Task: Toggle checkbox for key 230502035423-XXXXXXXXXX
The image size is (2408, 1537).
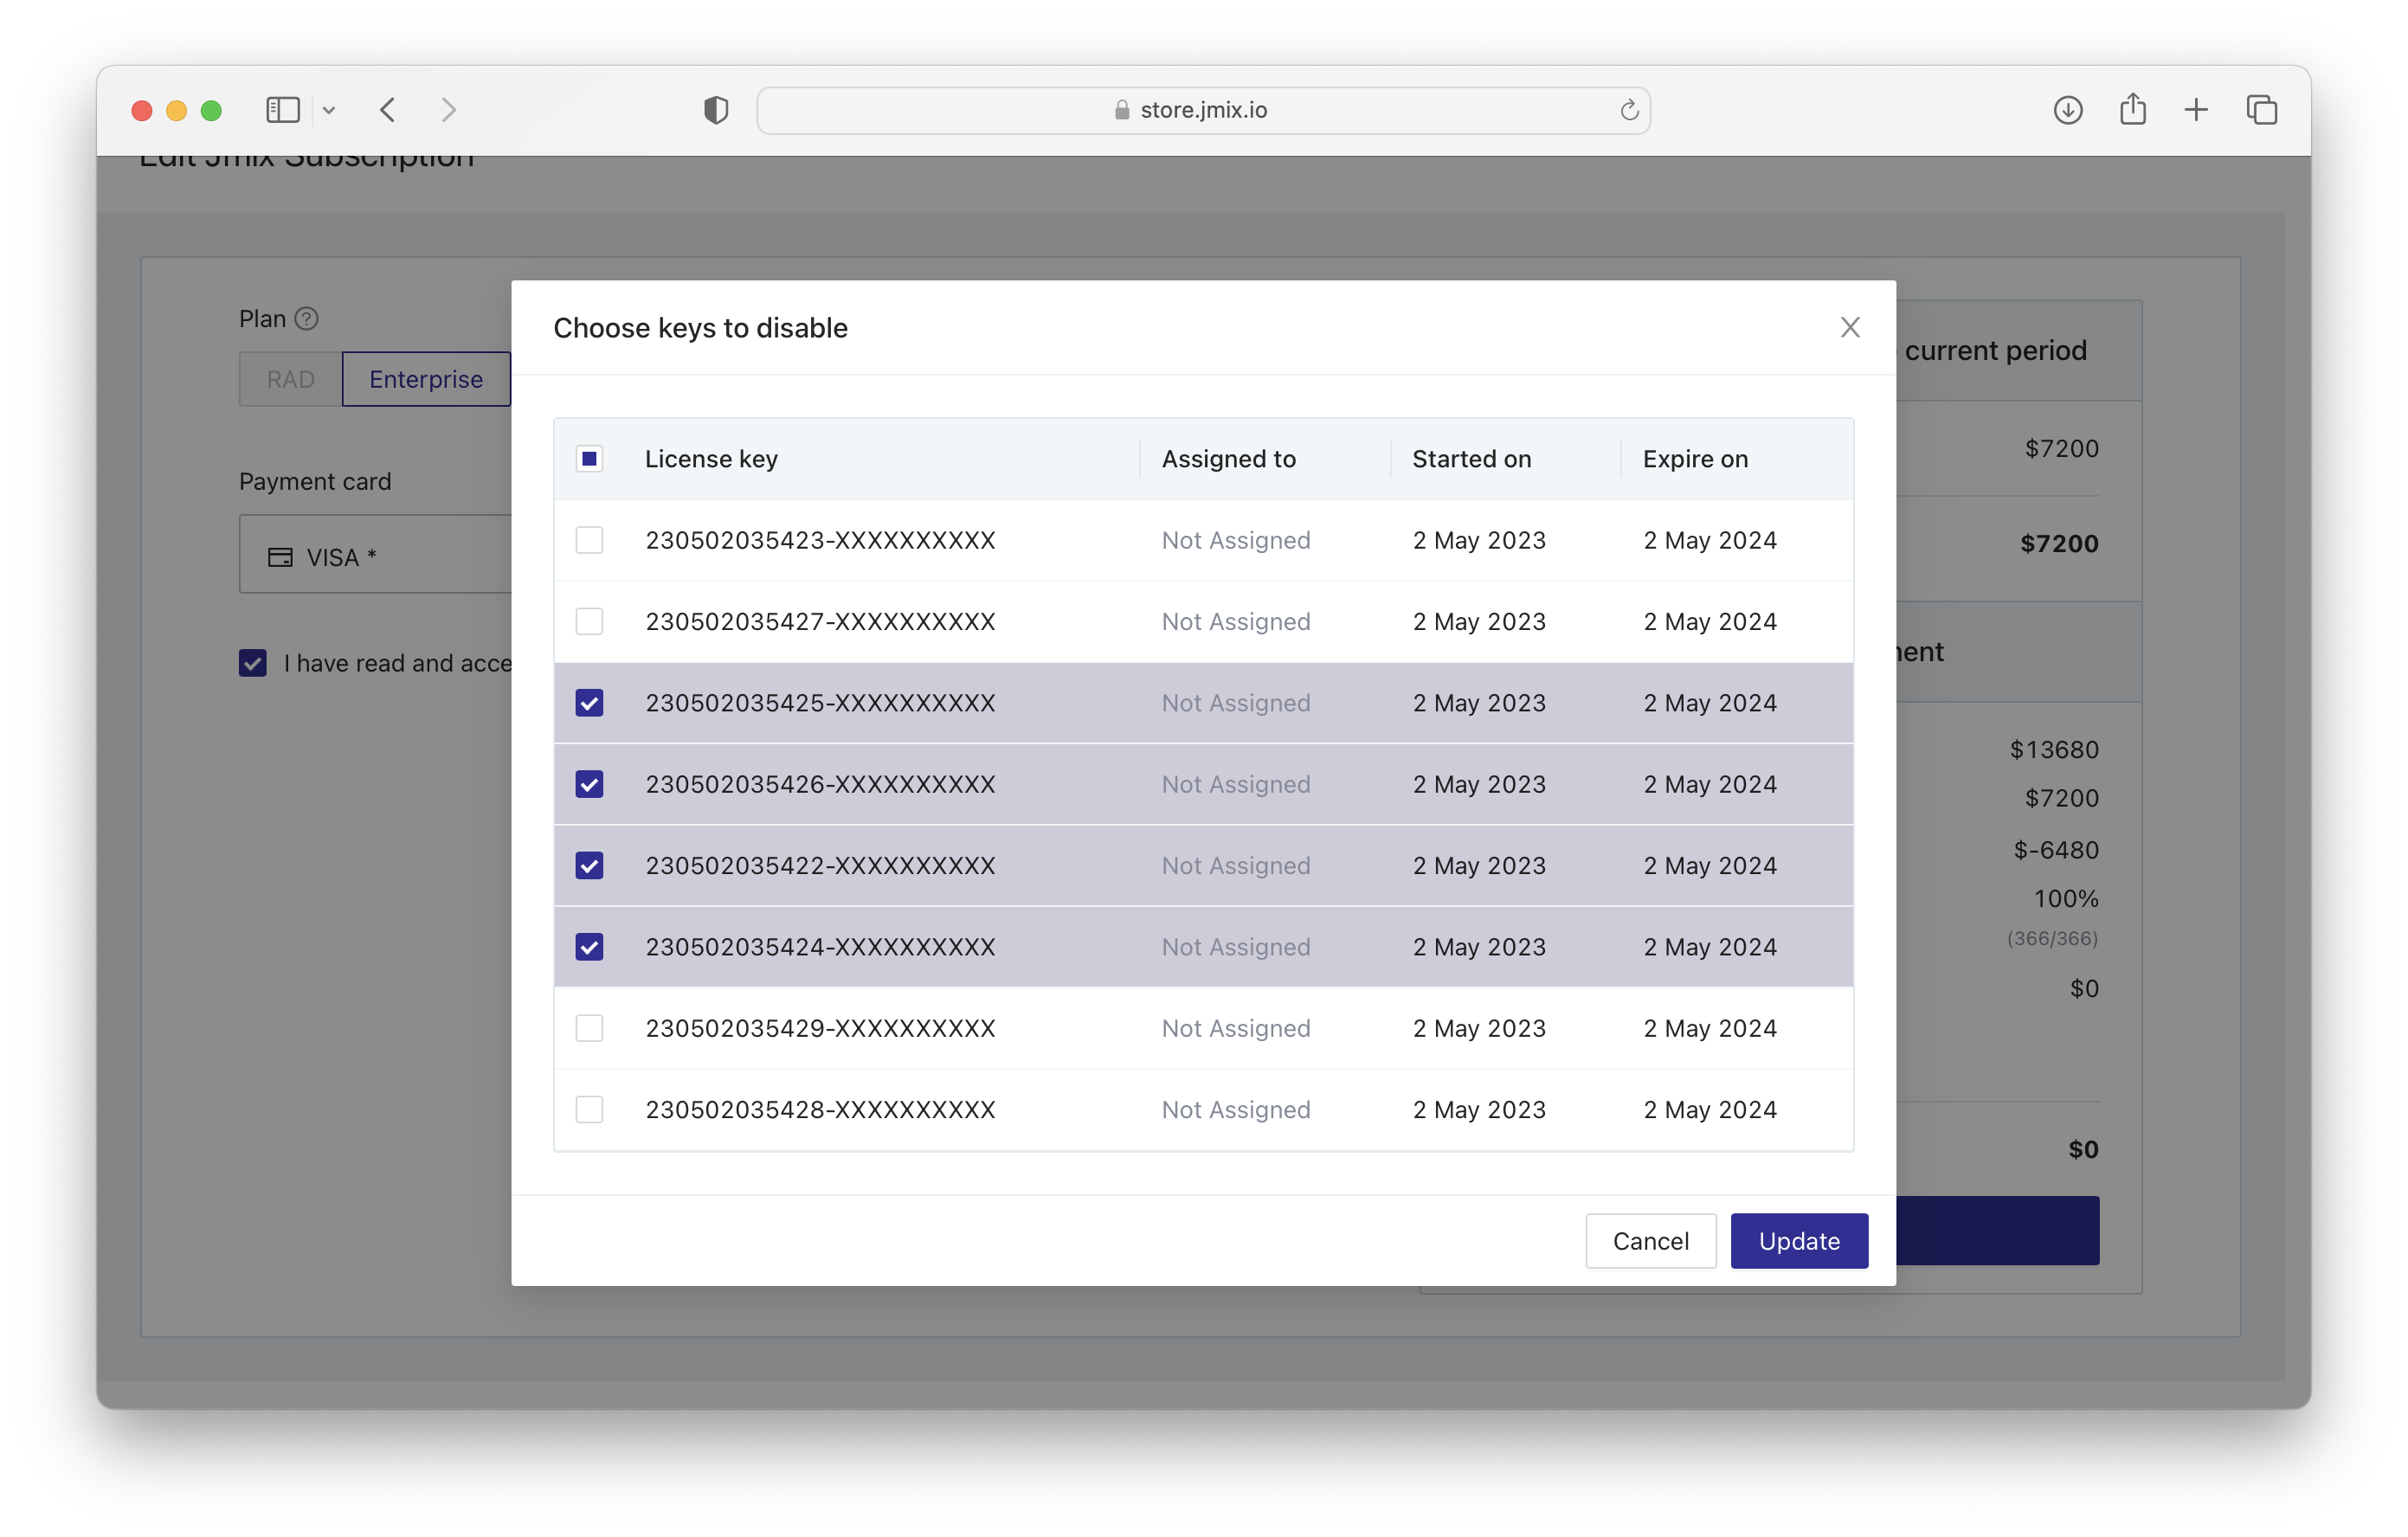Action: [x=586, y=538]
